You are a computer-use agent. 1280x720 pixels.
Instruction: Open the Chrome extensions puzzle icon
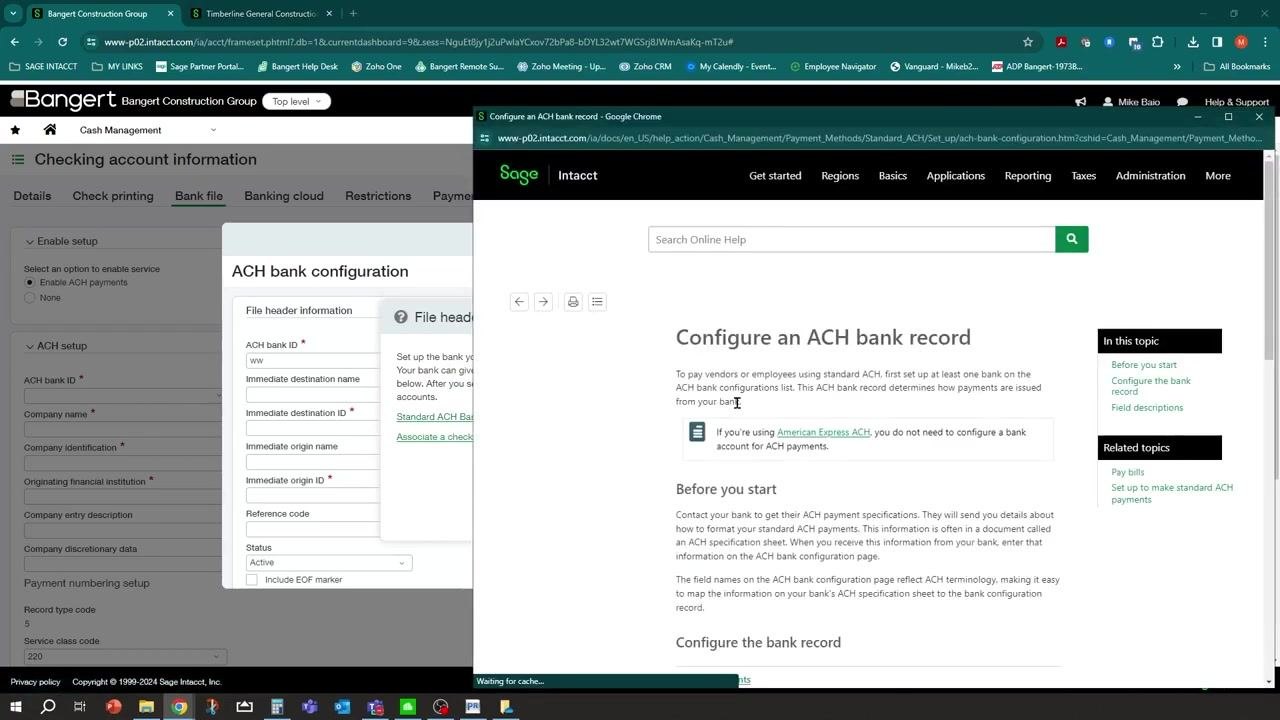click(1158, 42)
